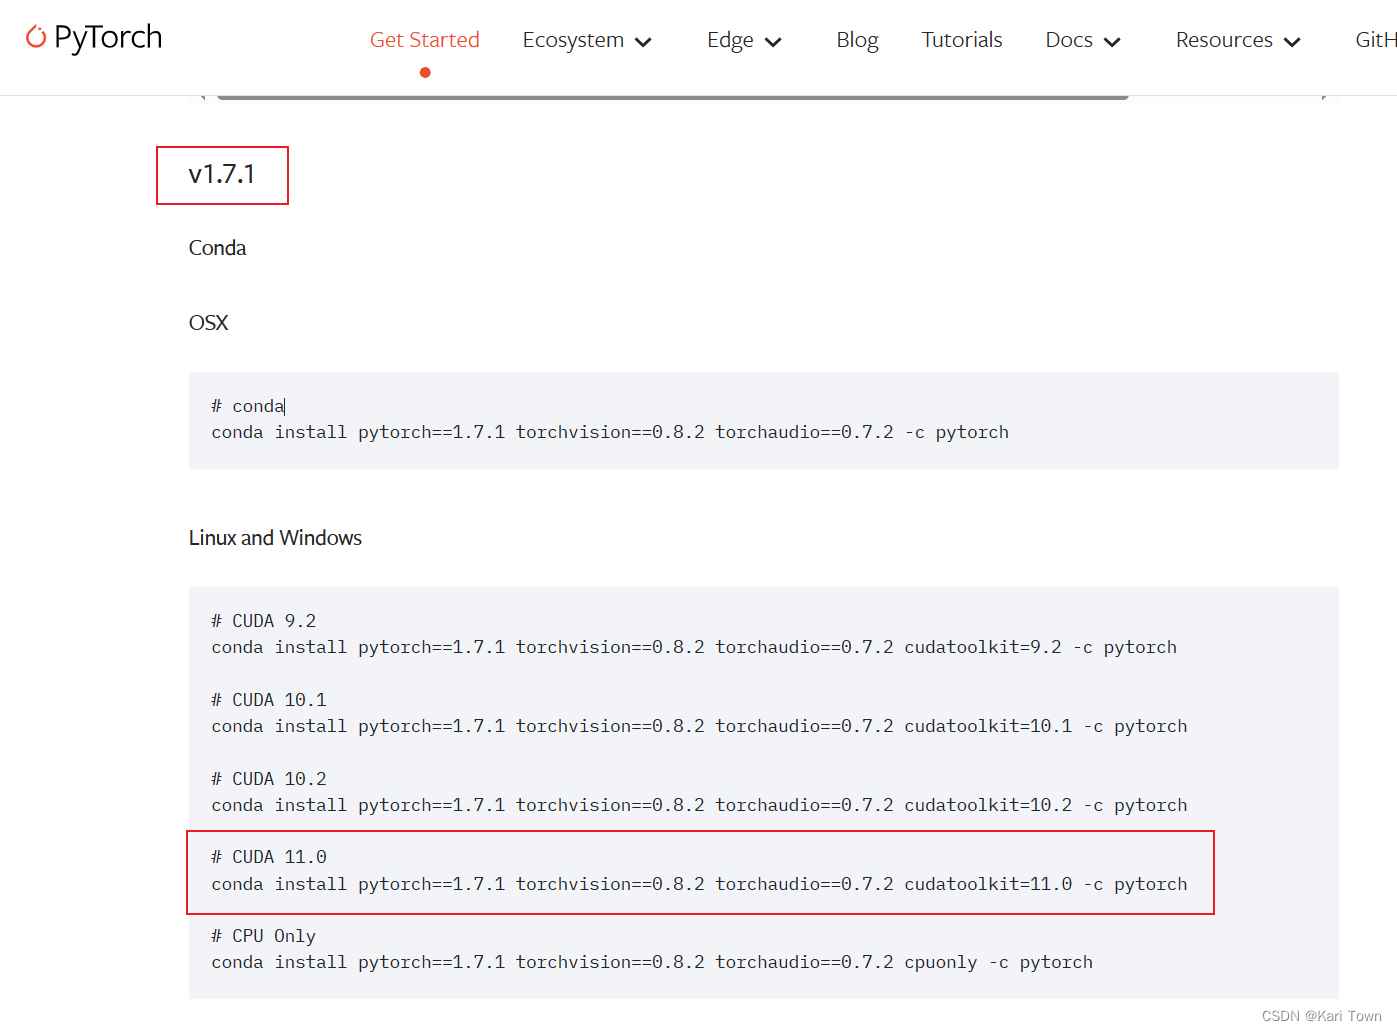The height and width of the screenshot is (1031, 1397).
Task: Click the Linux and Windows heading
Action: tap(274, 537)
